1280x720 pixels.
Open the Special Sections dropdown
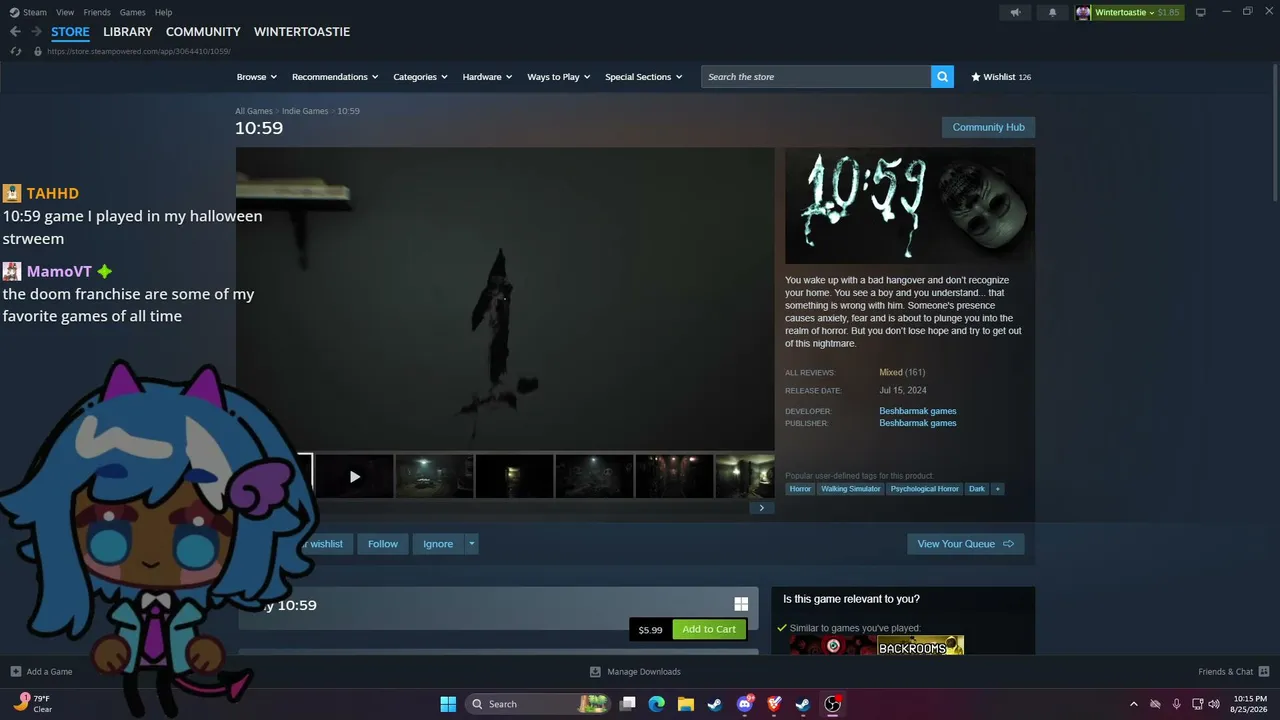(x=643, y=77)
